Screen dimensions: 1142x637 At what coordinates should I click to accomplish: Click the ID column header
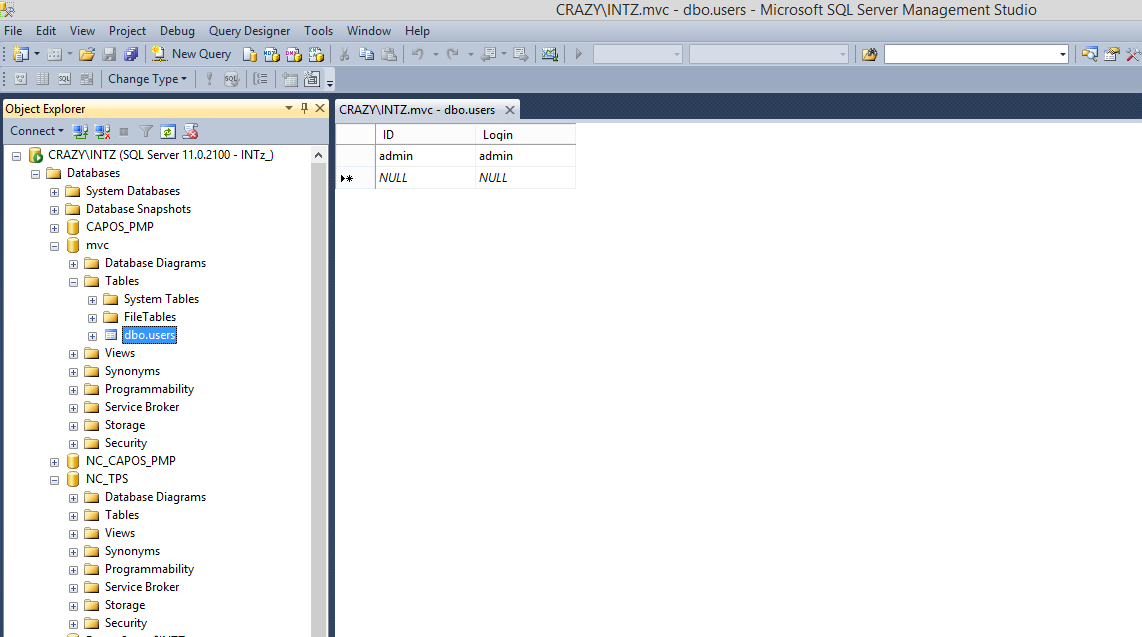pyautogui.click(x=425, y=135)
